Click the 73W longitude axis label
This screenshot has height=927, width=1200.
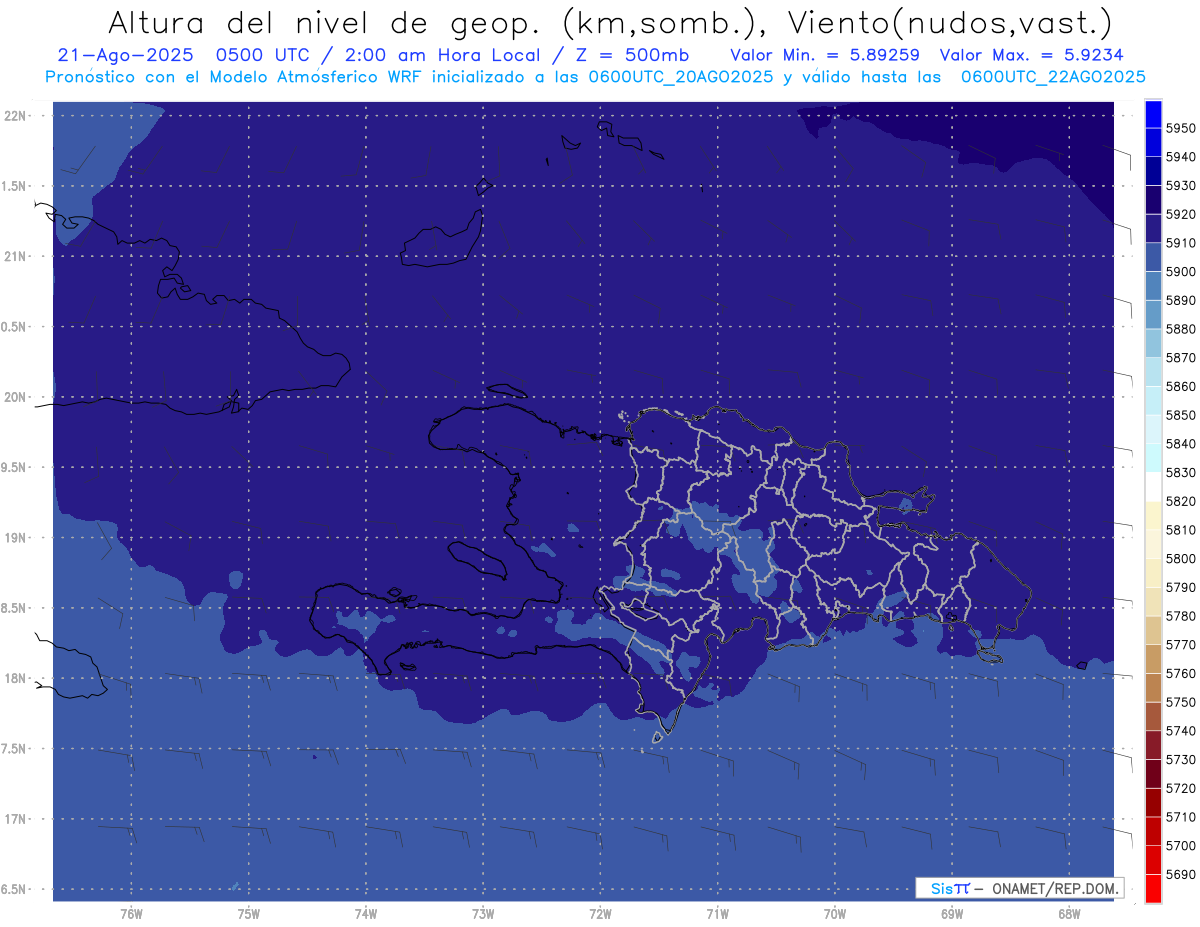483,913
